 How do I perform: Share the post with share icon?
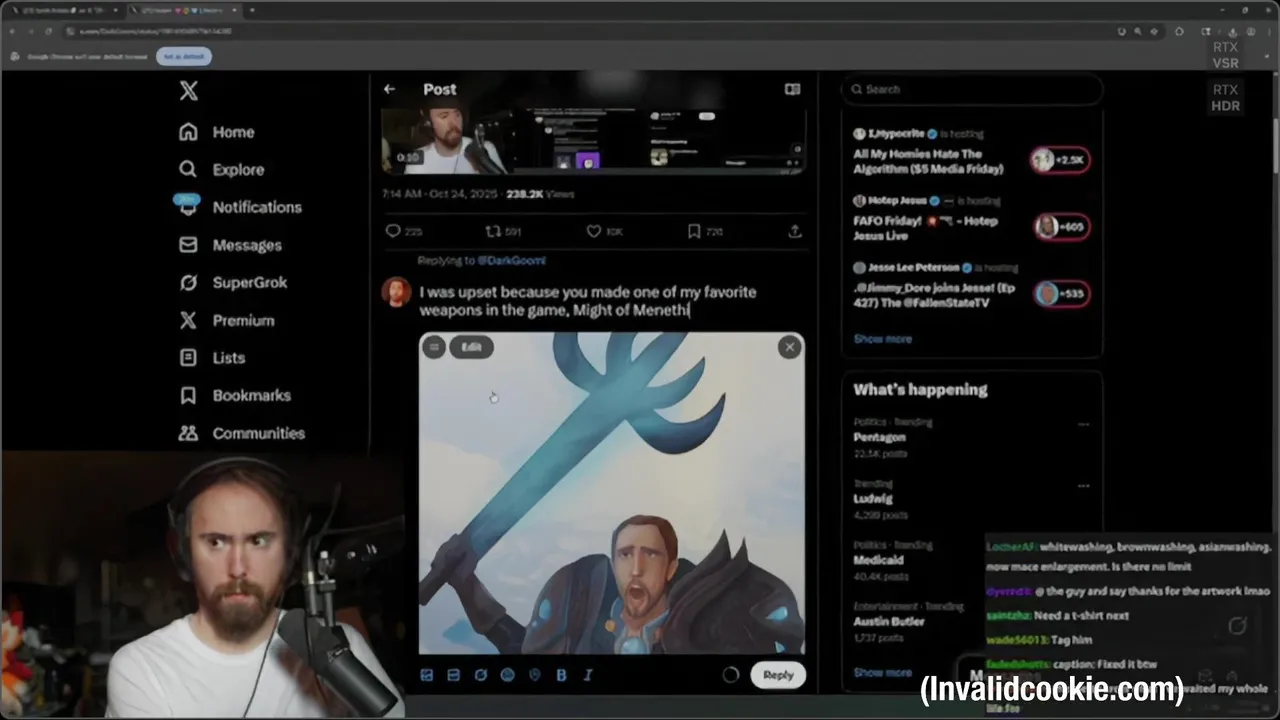[795, 231]
